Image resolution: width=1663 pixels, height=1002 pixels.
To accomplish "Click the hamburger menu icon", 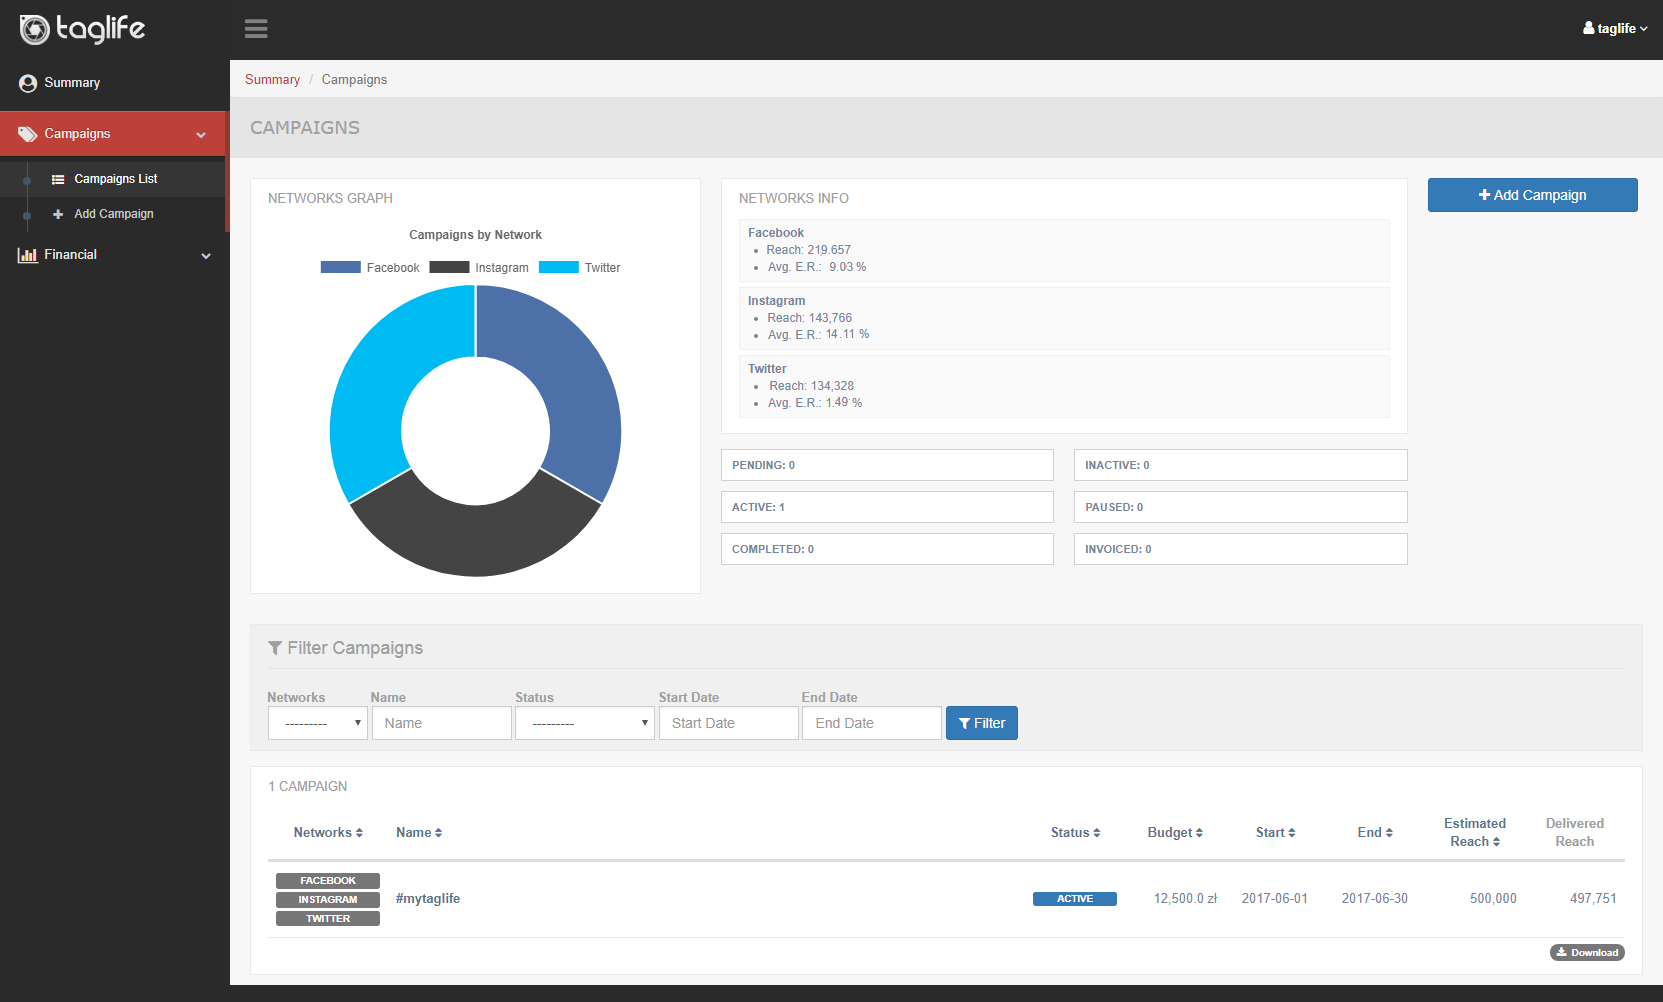I will click(256, 29).
